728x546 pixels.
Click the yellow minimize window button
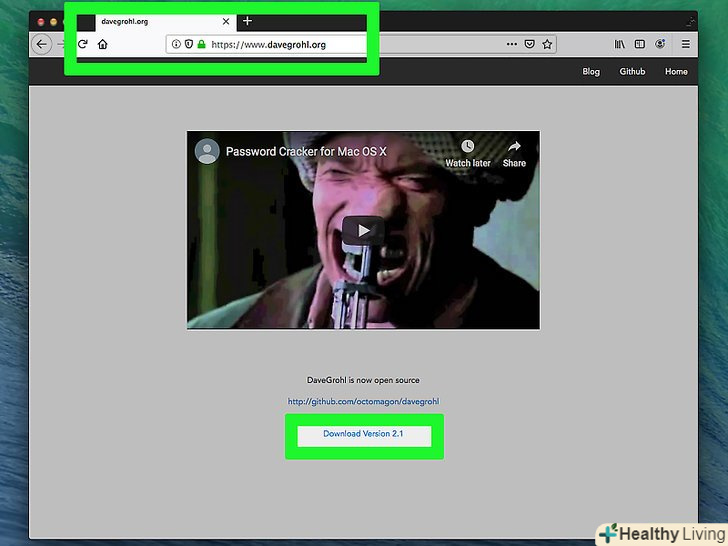point(53,22)
